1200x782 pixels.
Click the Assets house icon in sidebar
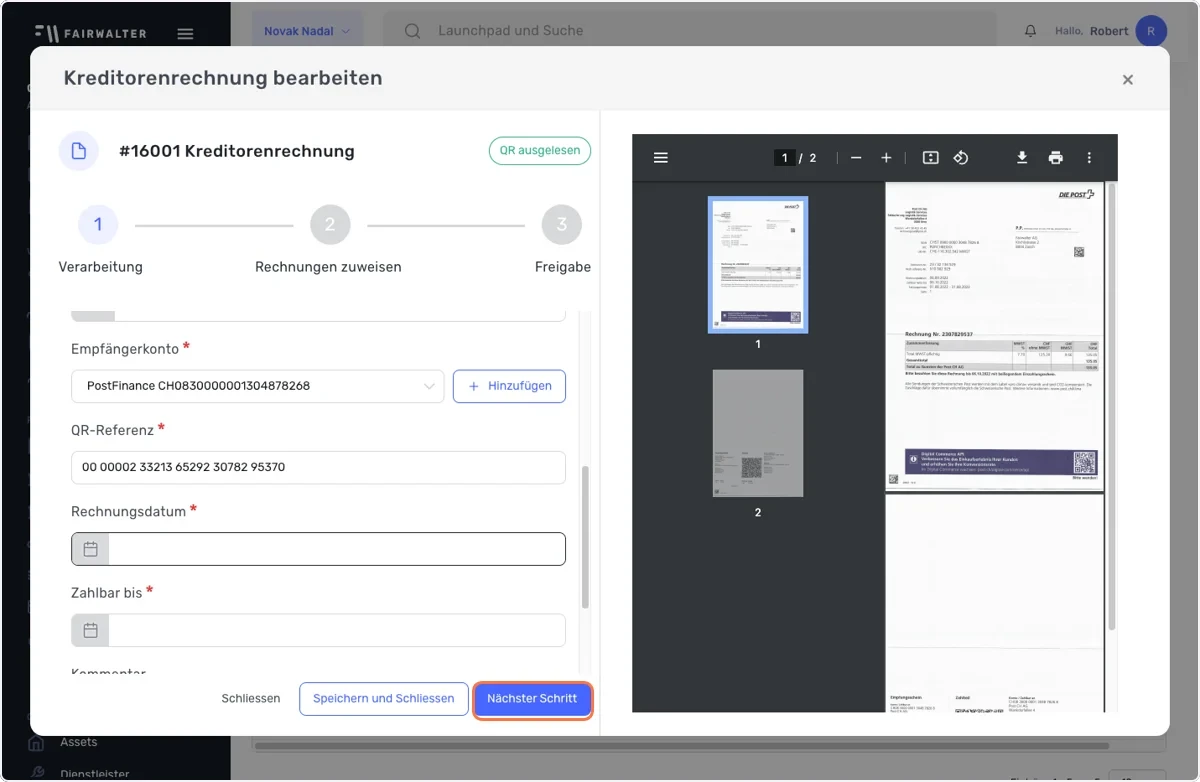tap(37, 743)
